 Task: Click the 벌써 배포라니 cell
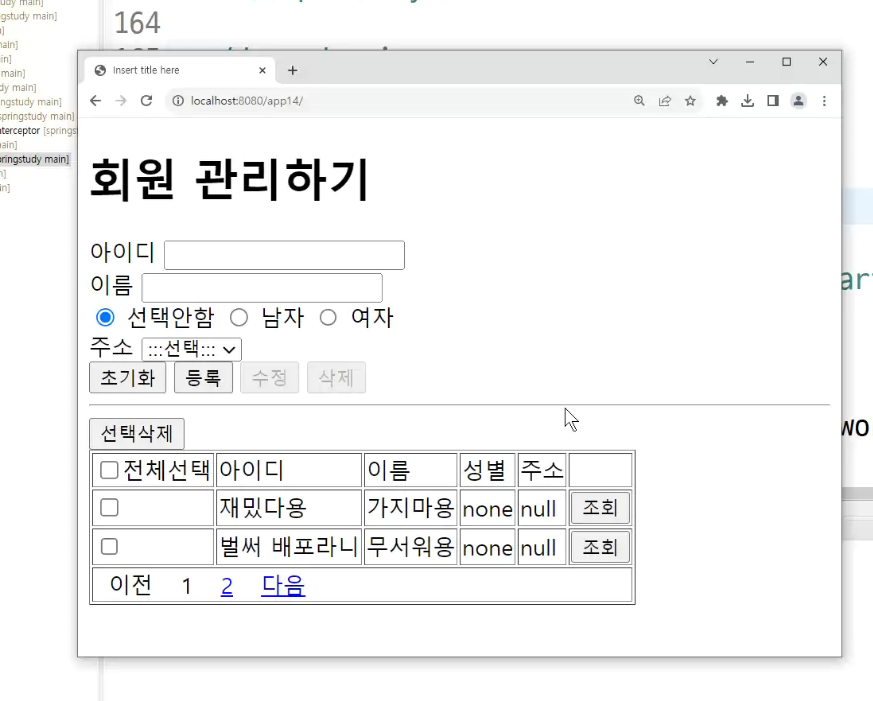pos(288,547)
